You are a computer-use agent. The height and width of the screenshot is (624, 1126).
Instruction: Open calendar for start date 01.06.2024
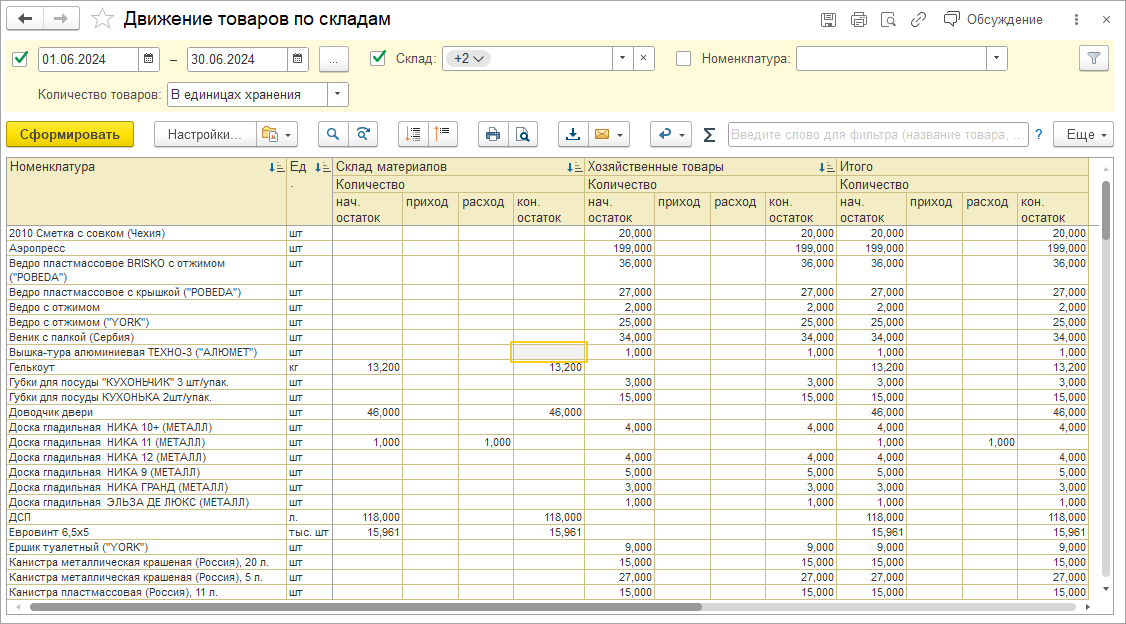[149, 59]
